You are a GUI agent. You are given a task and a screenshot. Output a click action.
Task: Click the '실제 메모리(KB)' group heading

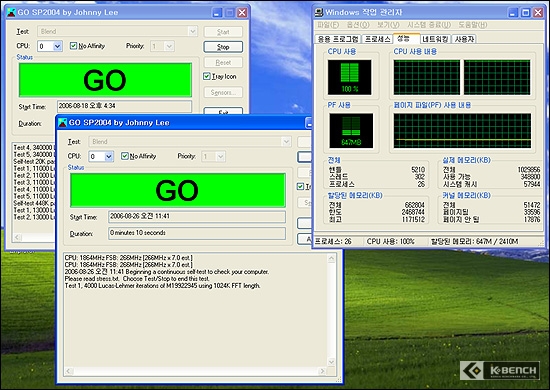click(466, 160)
